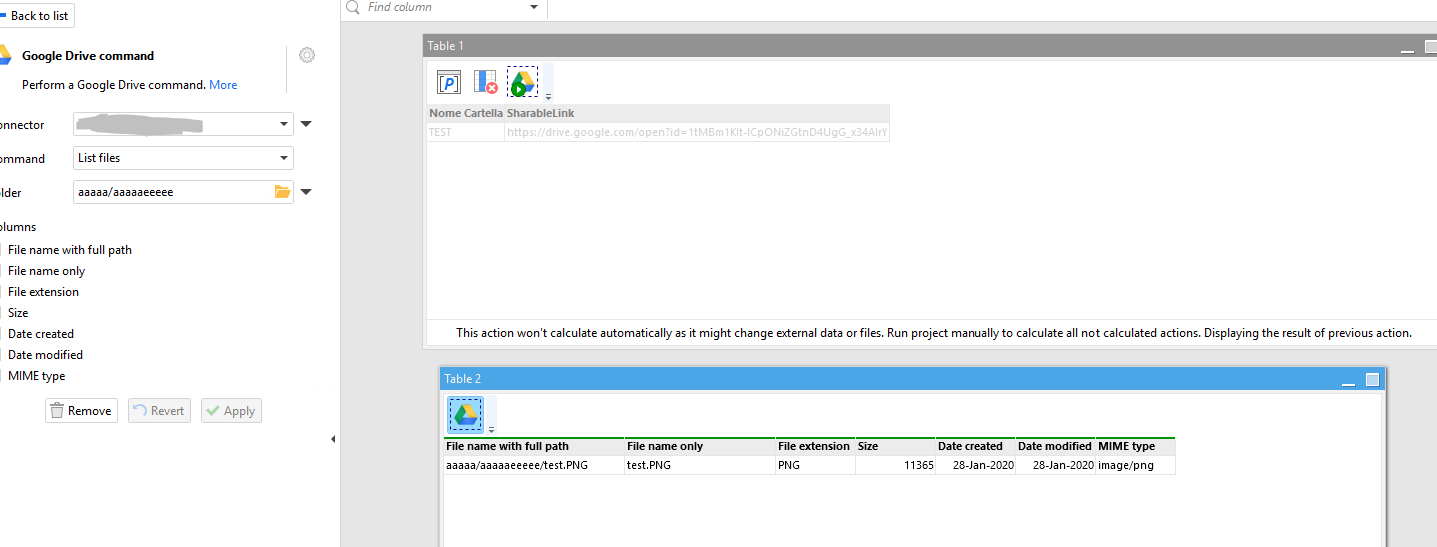Click the Back to list button

click(37, 16)
